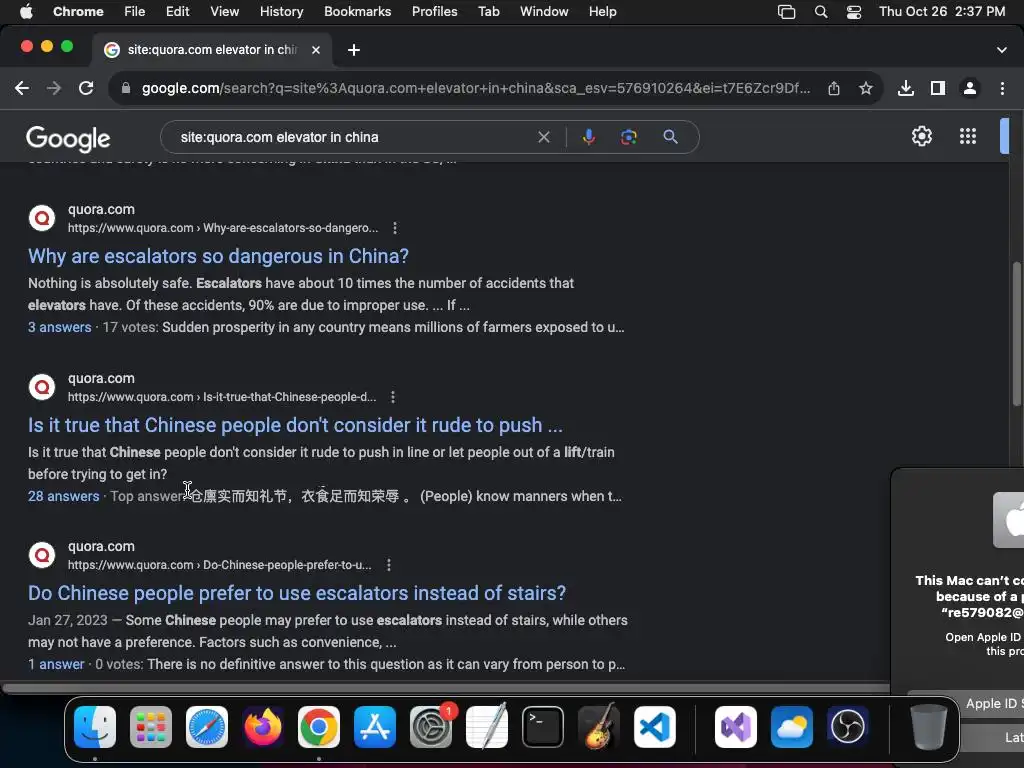Open the Edit menu
Image resolution: width=1024 pixels, height=768 pixels.
tap(177, 12)
